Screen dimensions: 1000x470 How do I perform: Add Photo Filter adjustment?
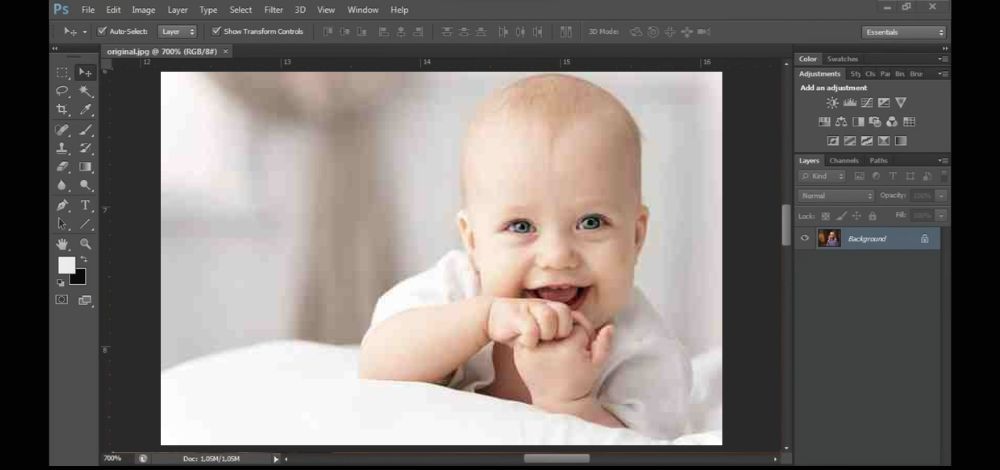[875, 122]
